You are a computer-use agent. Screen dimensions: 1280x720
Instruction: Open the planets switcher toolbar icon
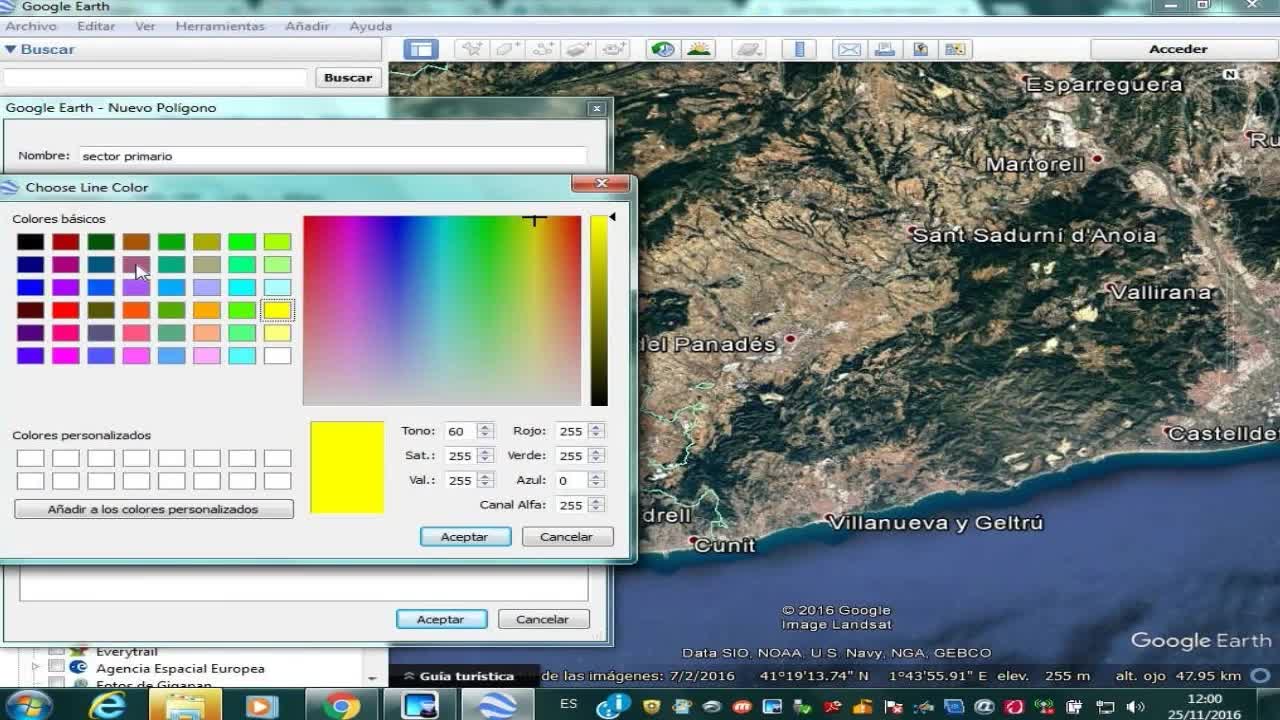pyautogui.click(x=748, y=49)
